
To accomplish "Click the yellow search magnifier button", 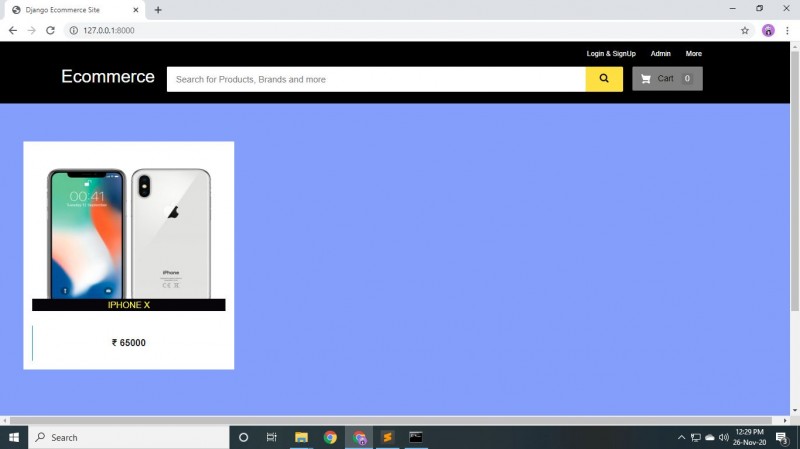I will tap(604, 79).
